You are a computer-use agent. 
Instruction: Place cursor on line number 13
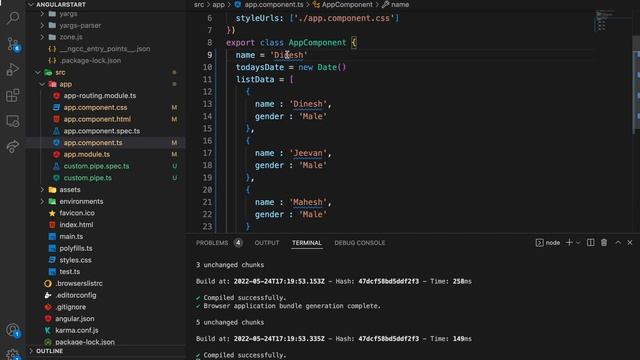point(208,104)
